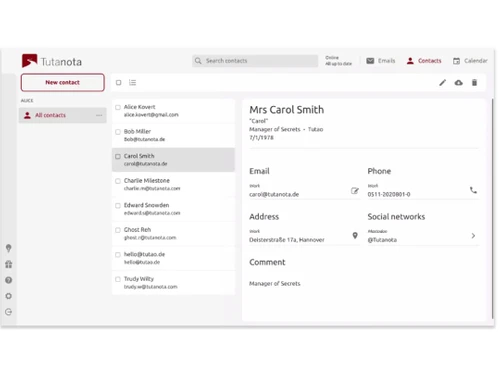This screenshot has height=375, width=500.
Task: Open All contacts more options menu
Action: pyautogui.click(x=99, y=115)
